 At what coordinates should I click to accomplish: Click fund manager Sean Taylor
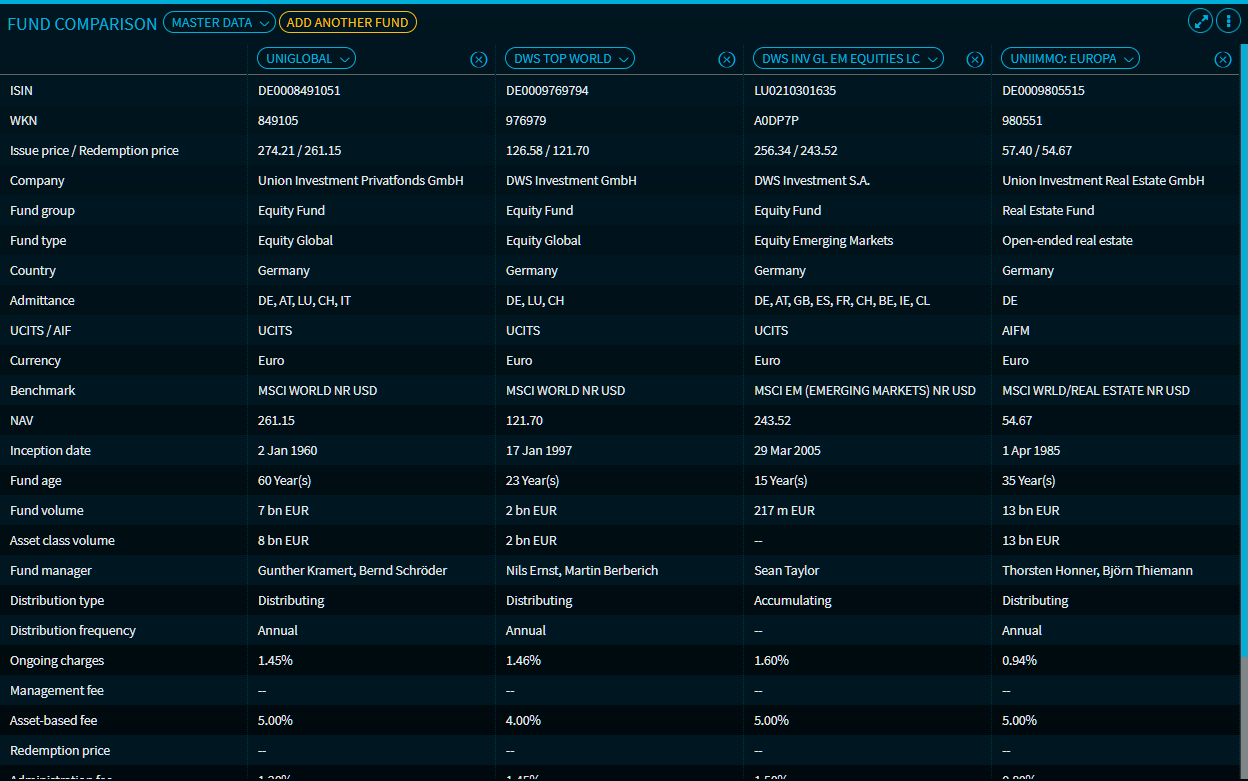tap(786, 571)
